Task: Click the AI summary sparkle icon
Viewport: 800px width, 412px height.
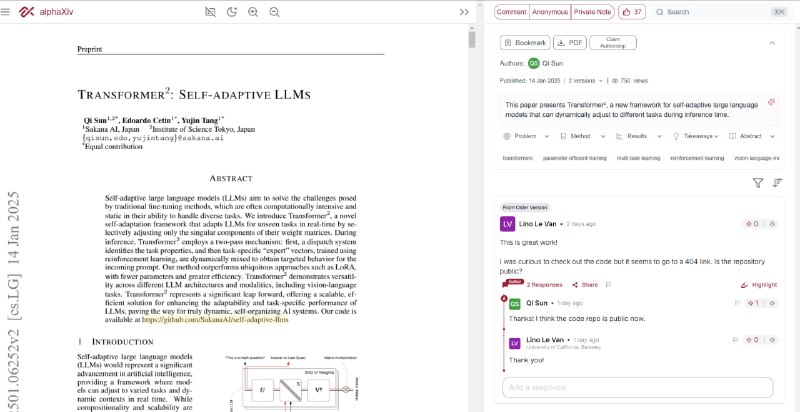Action: coord(771,102)
